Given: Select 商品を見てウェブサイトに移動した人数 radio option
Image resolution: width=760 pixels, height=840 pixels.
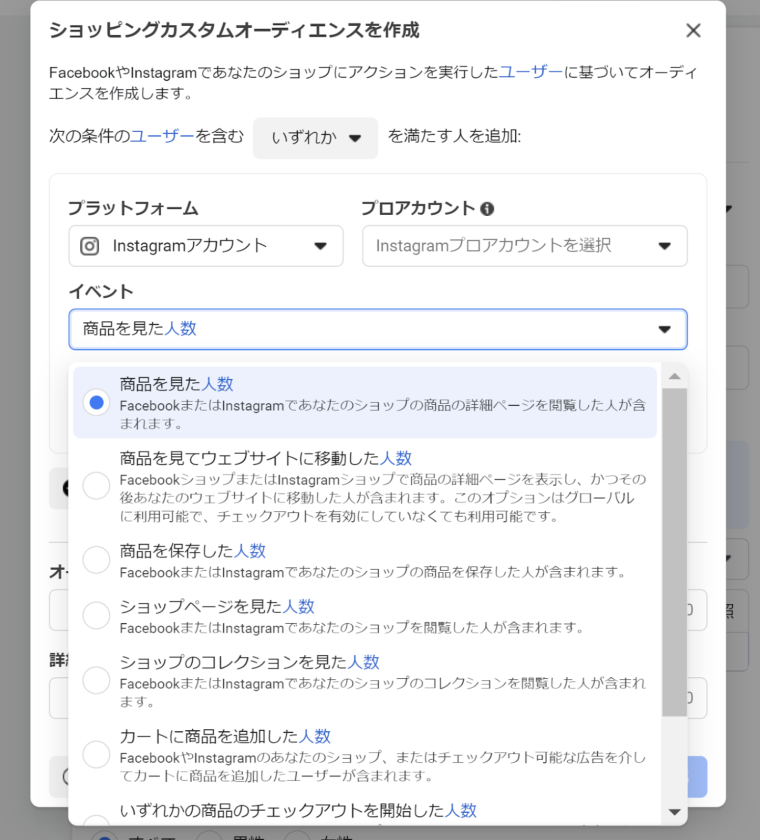Looking at the screenshot, I should click(x=96, y=486).
